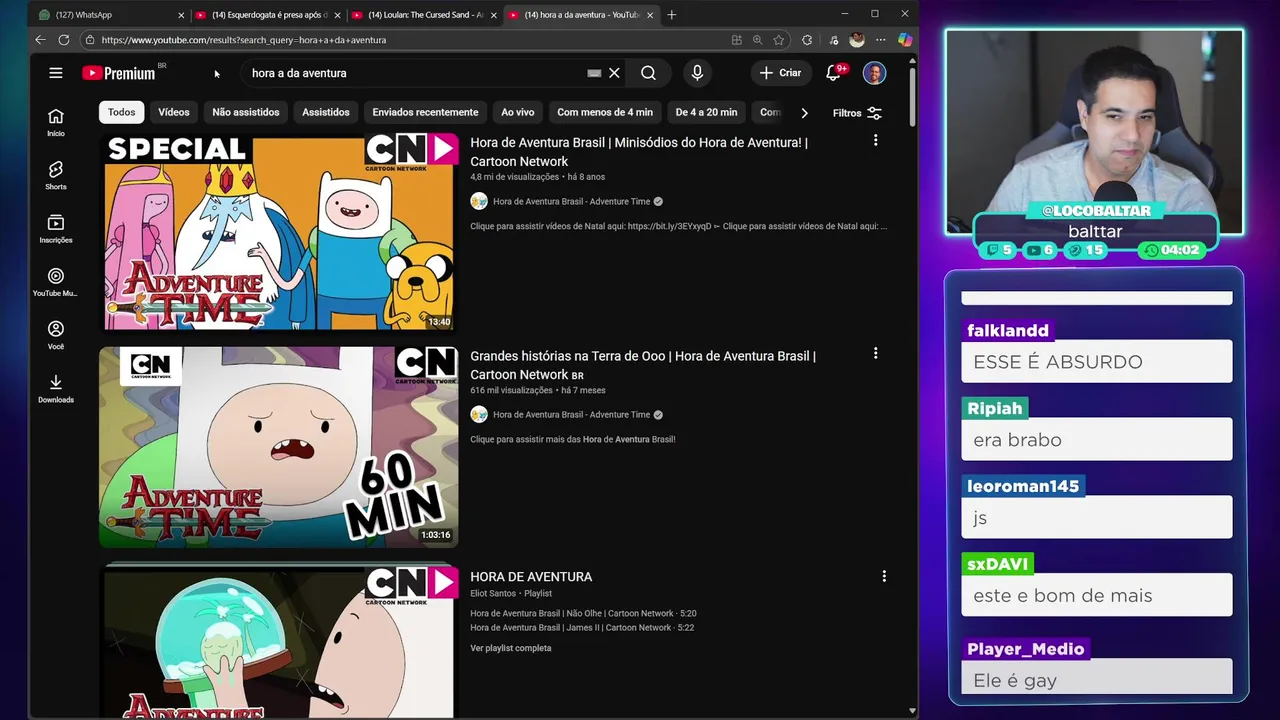
Task: Select the Enviados recentemente filter chip
Action: [425, 112]
